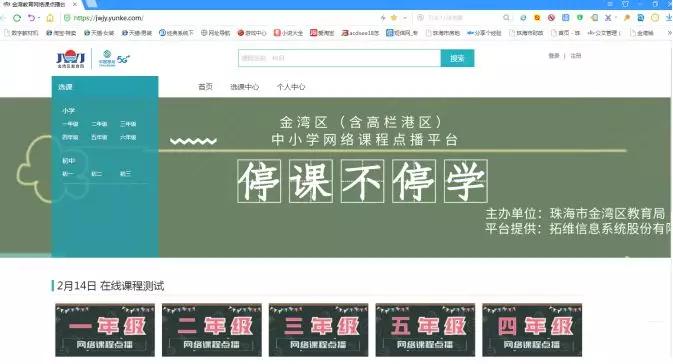The width and height of the screenshot is (673, 364).
Task: Select 二年级 in the sidebar
Action: (x=99, y=124)
